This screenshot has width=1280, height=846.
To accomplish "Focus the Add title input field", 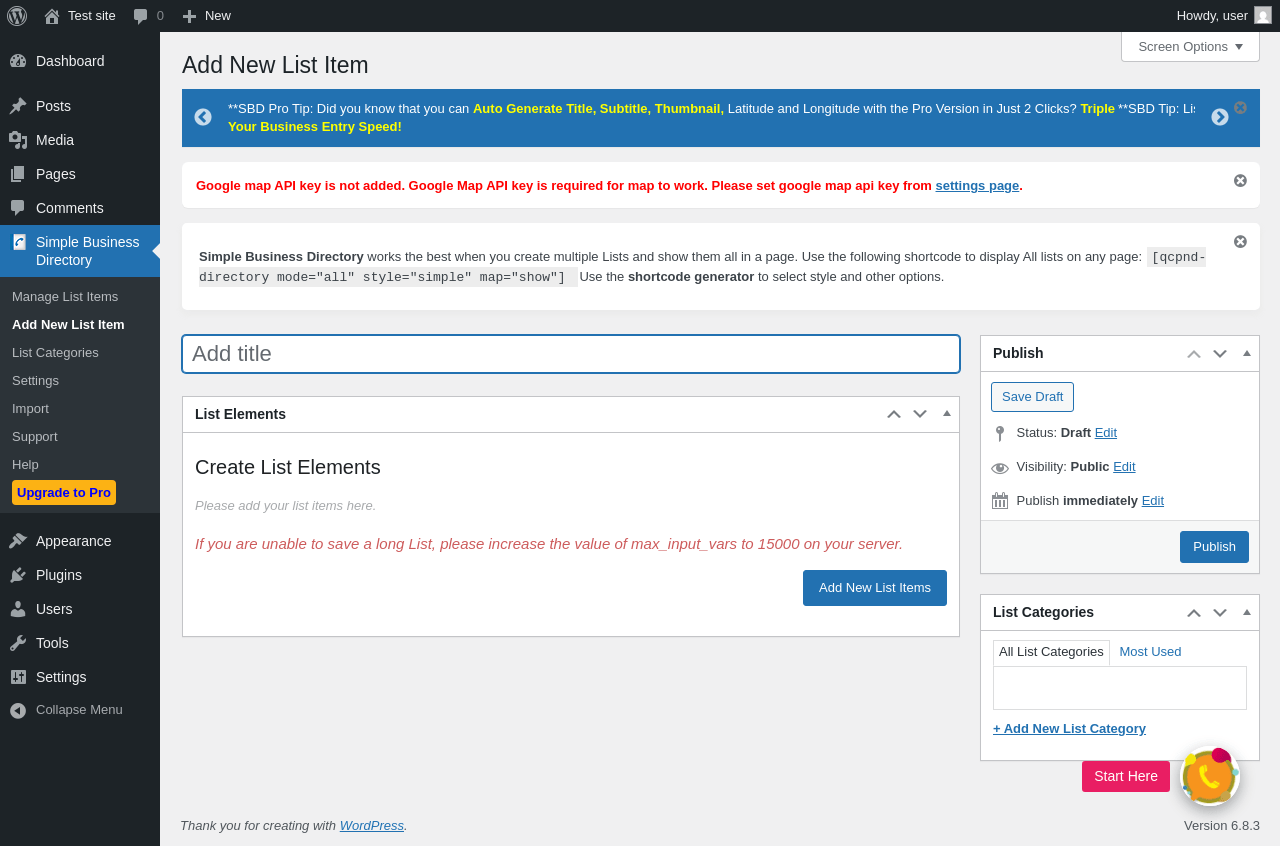I will pyautogui.click(x=571, y=354).
